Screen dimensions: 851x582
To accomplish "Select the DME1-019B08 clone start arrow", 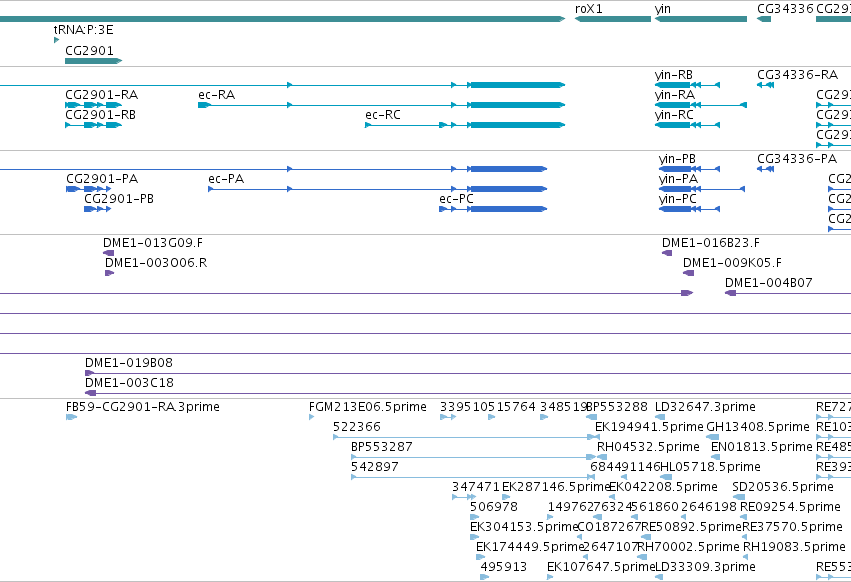I will 90,373.
